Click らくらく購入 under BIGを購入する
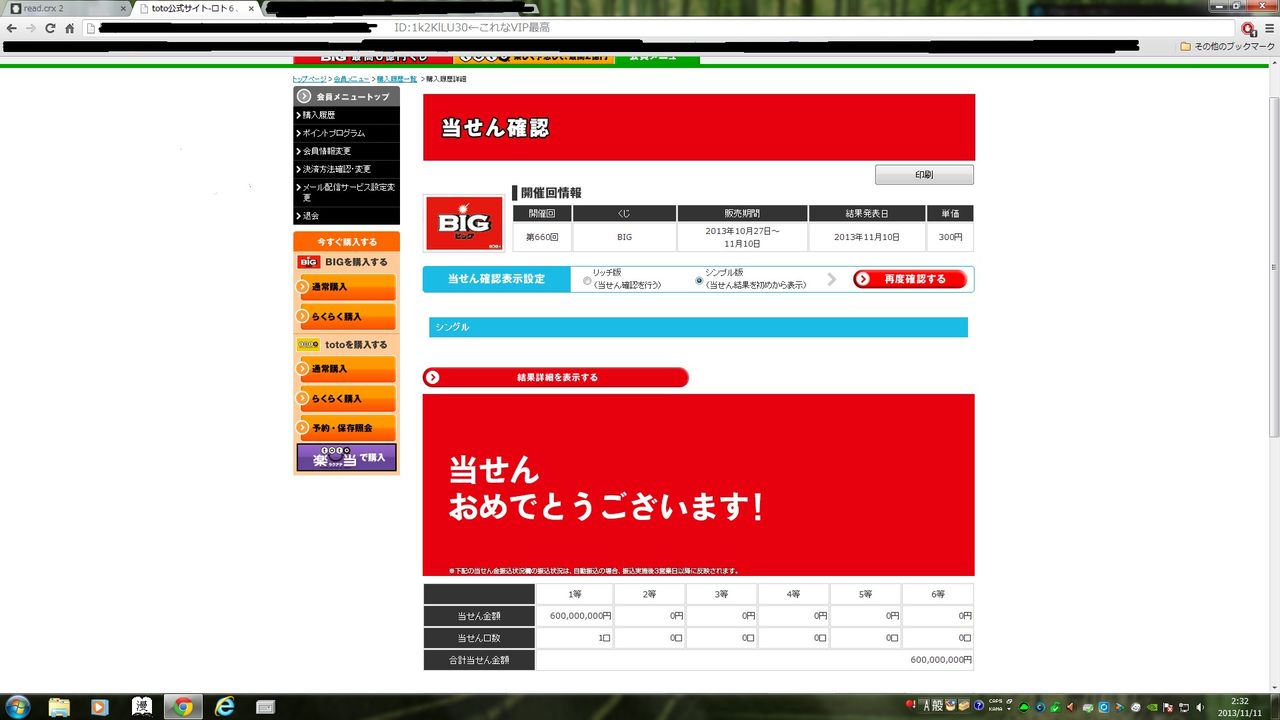Image resolution: width=1280 pixels, height=720 pixels. (x=347, y=316)
